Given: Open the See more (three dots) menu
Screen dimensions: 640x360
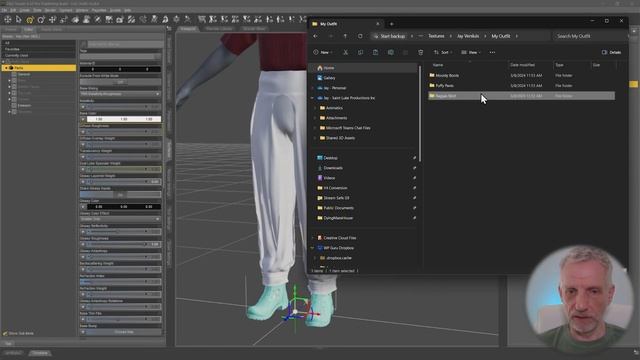Looking at the screenshot, I should 492,52.
